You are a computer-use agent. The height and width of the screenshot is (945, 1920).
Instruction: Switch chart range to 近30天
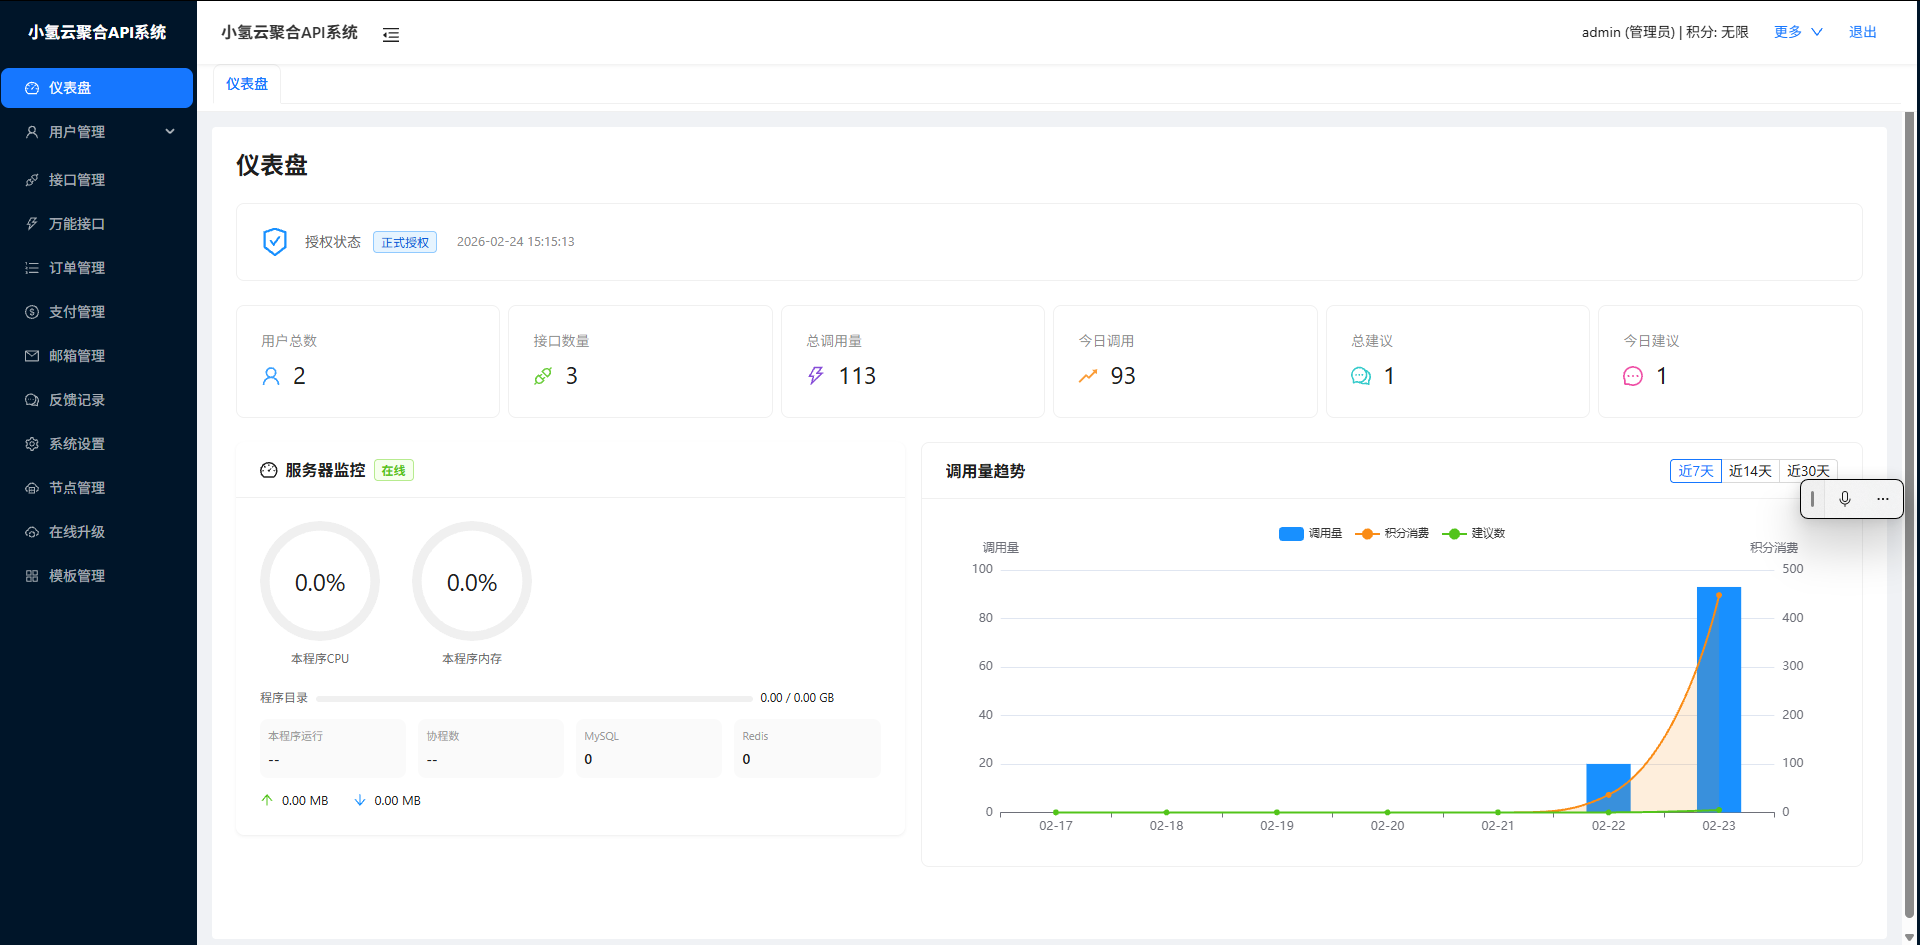(x=1808, y=470)
